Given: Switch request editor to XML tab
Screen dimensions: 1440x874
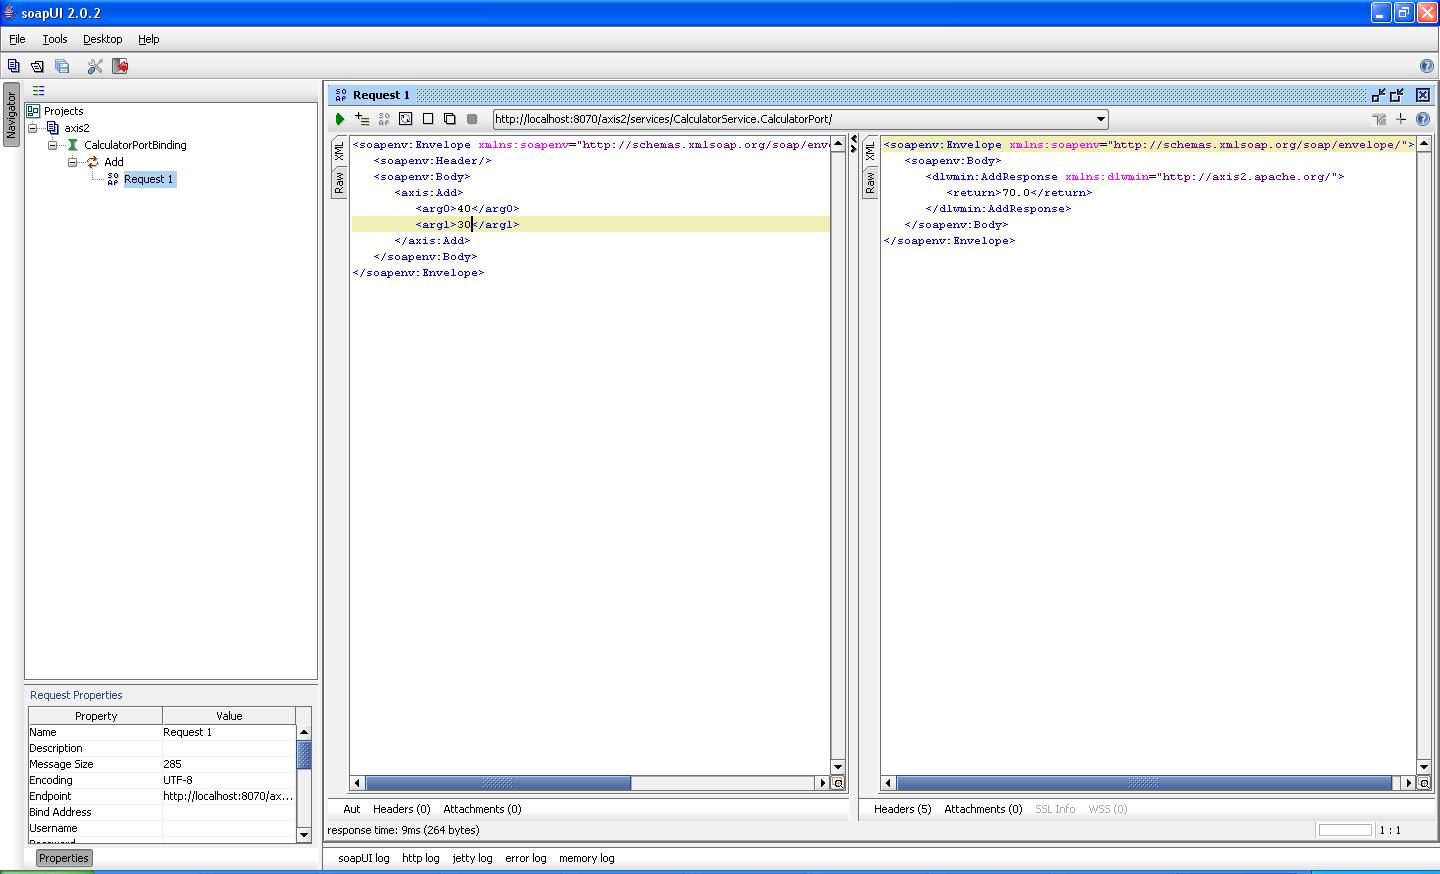Looking at the screenshot, I should tap(339, 151).
